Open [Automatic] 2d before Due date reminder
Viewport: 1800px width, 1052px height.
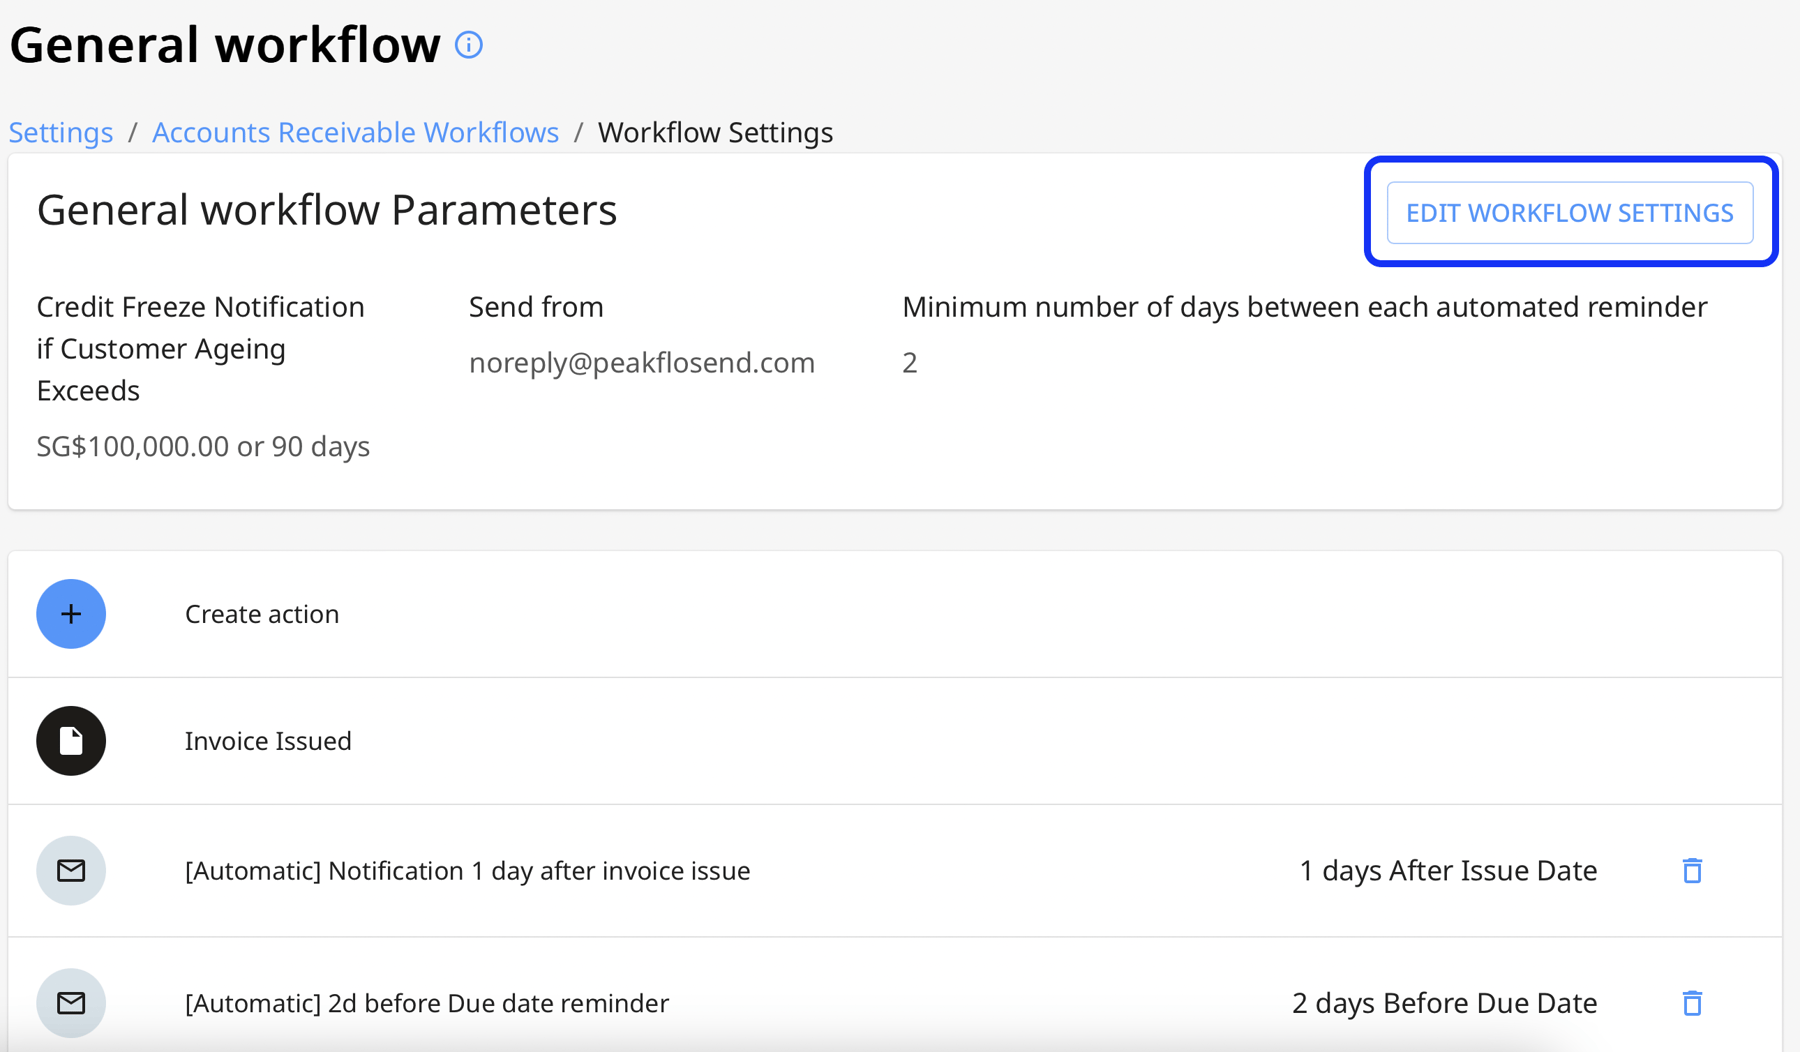[x=427, y=1003]
